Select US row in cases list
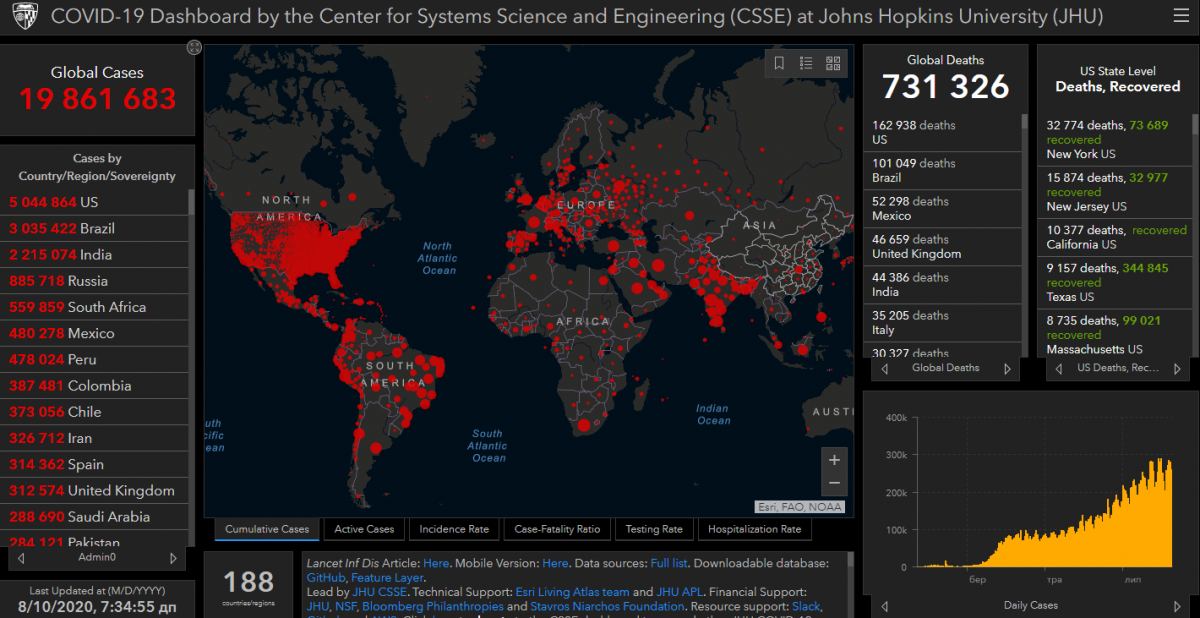The height and width of the screenshot is (618, 1200). pyautogui.click(x=94, y=202)
